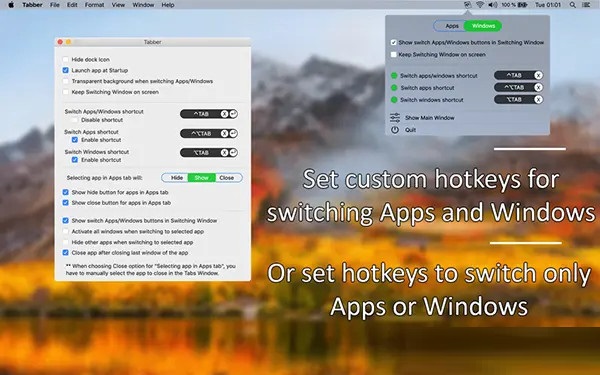
Task: Clear Switch Apps/Windows shortcut in main window
Action: (224, 114)
